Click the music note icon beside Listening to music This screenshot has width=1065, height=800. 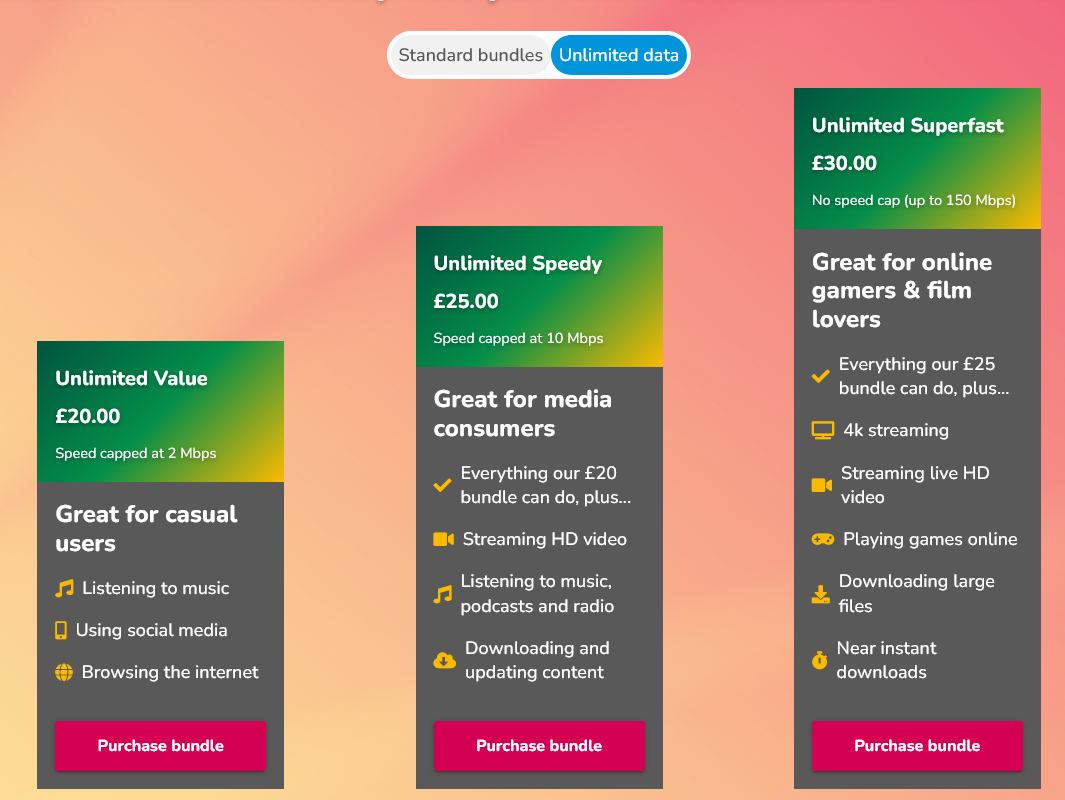pos(65,588)
